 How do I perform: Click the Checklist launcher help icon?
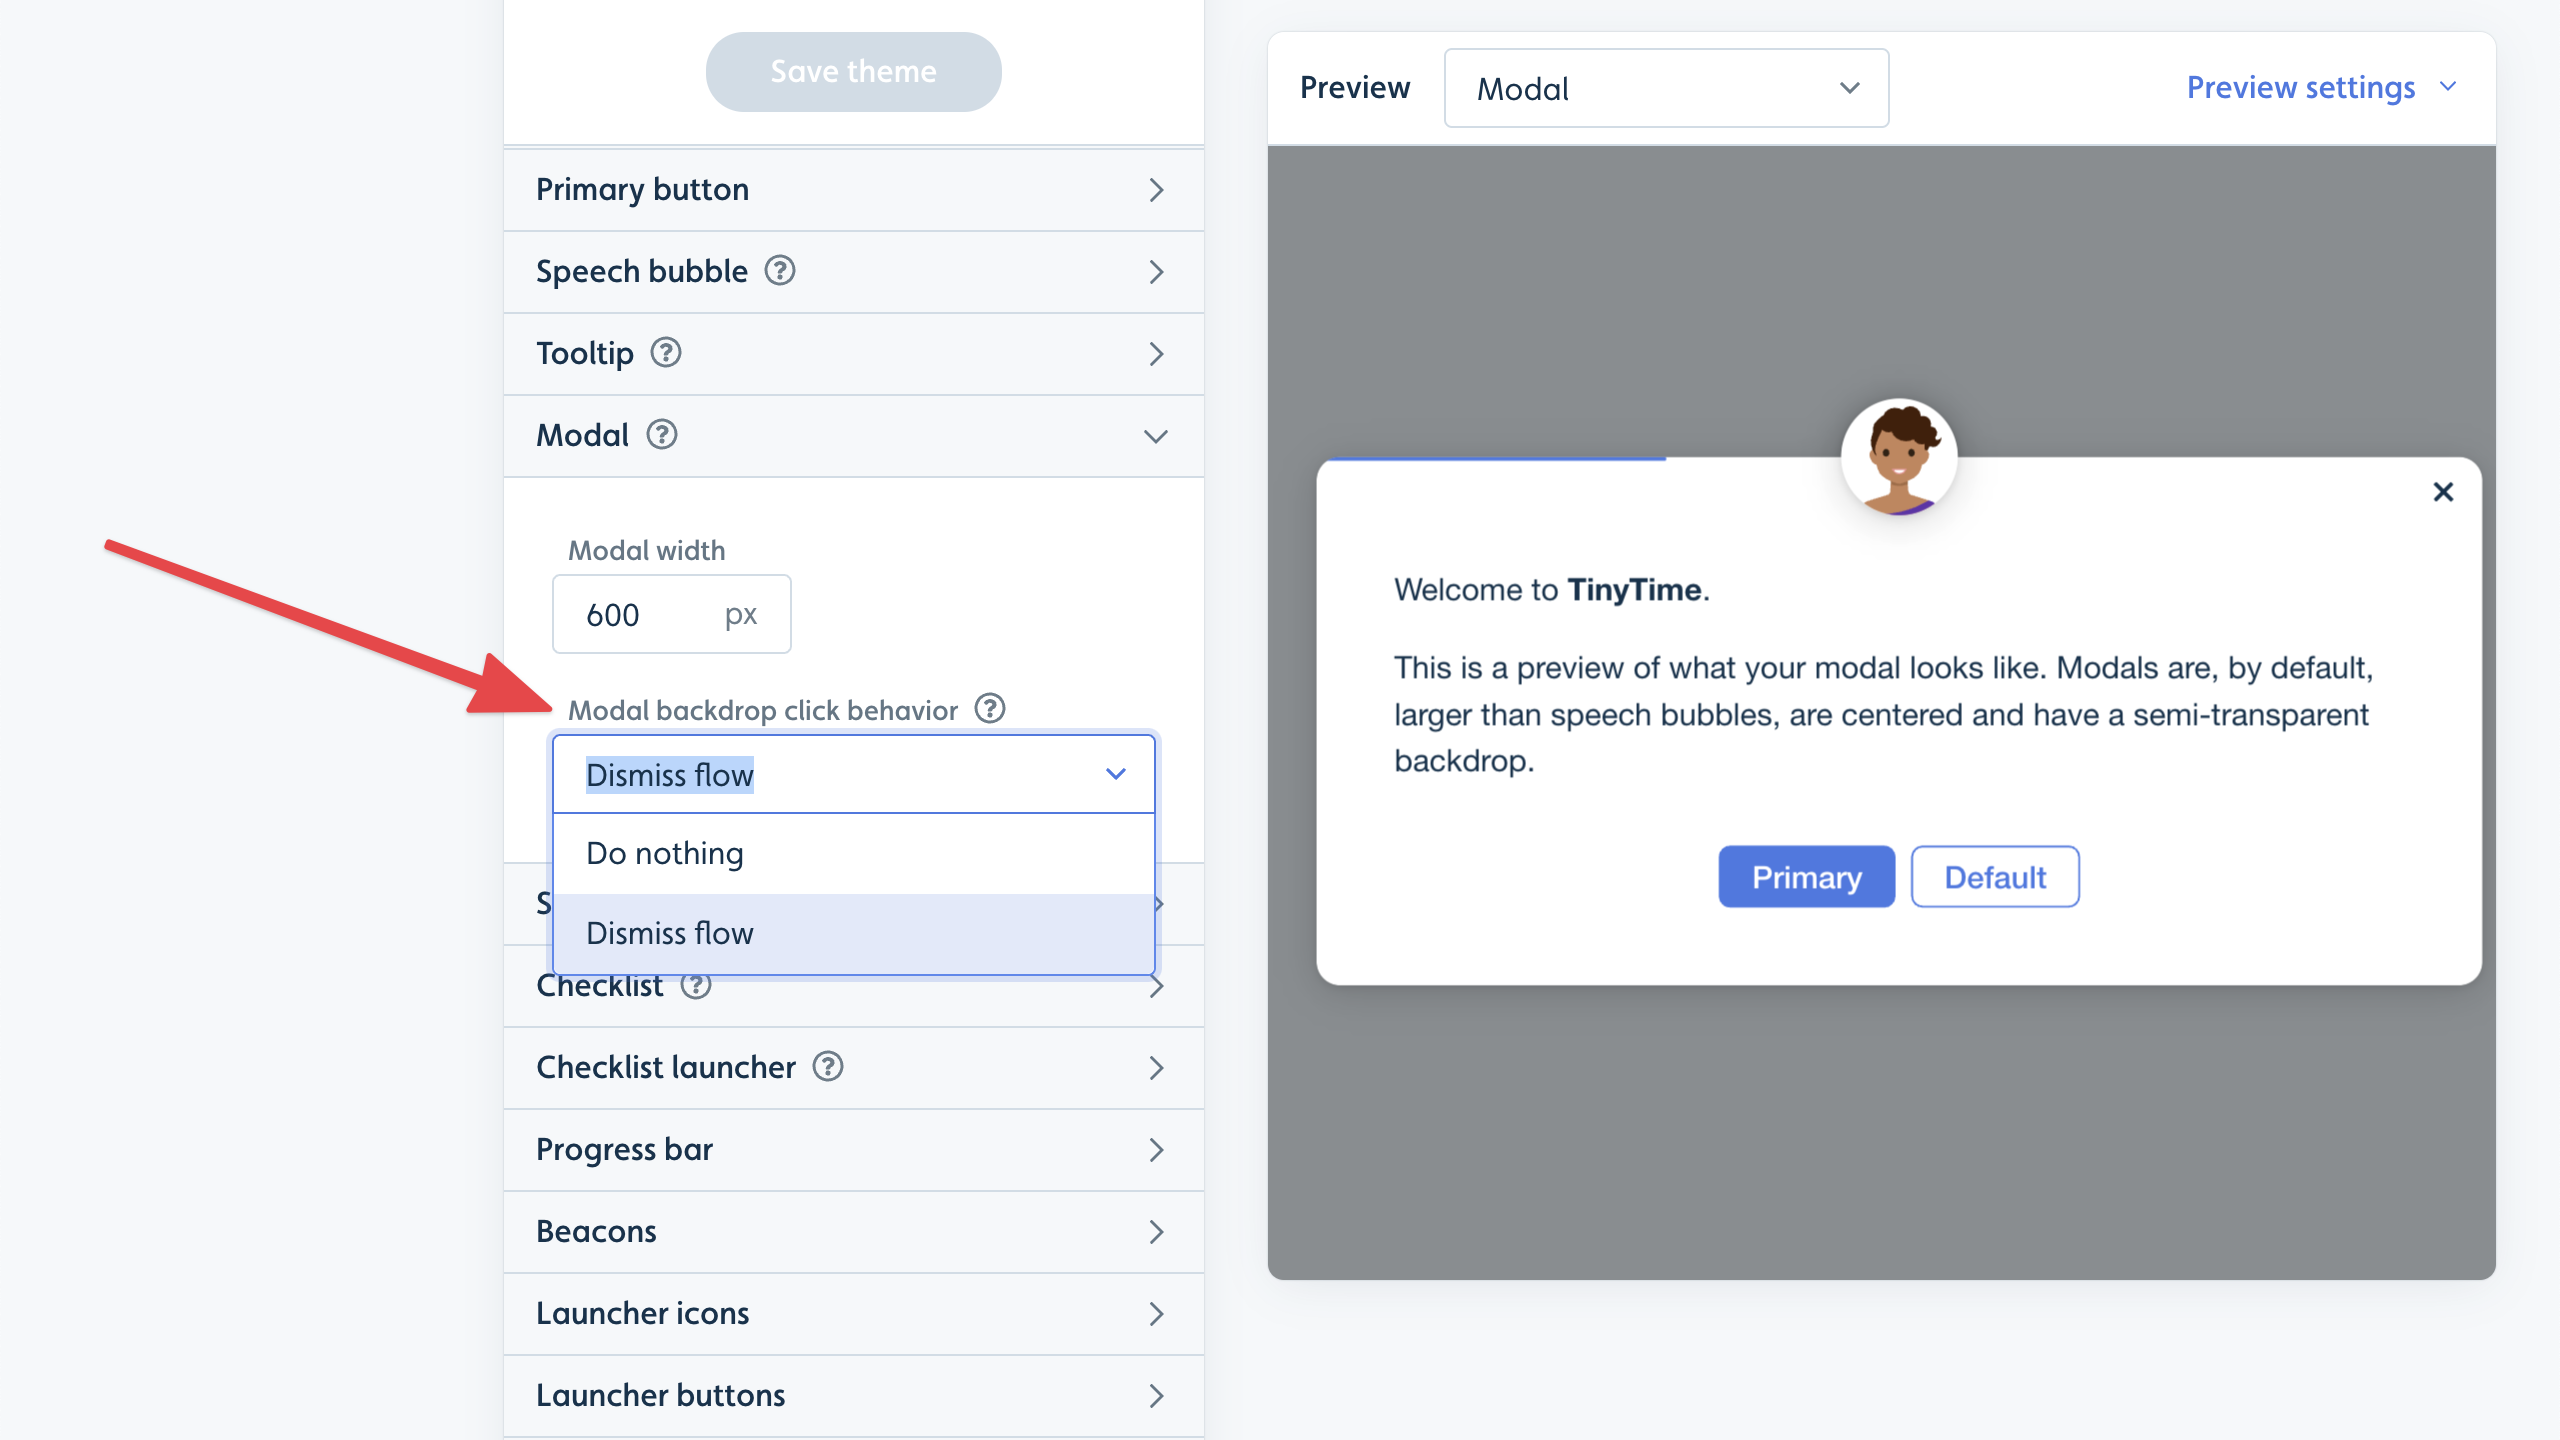[828, 1067]
